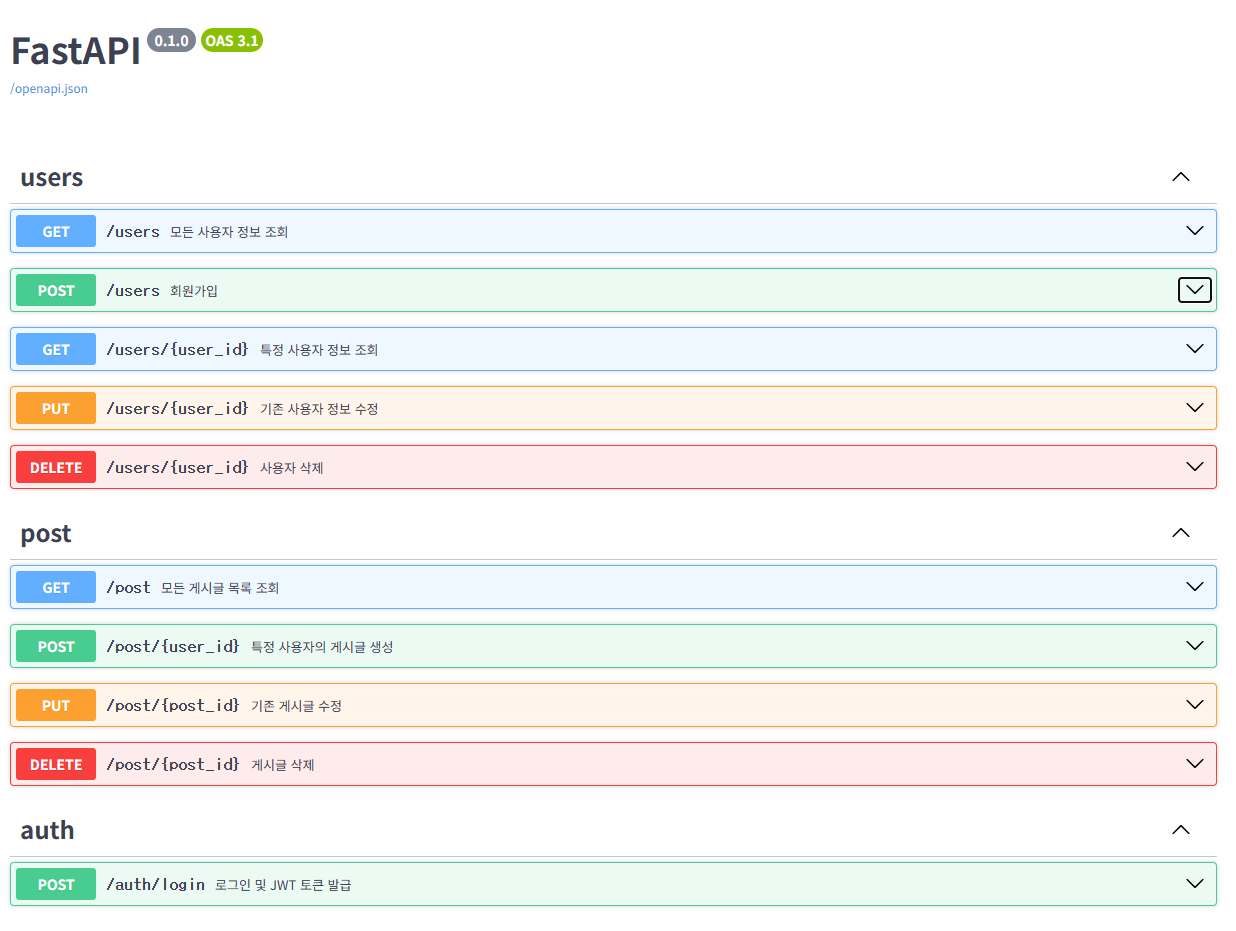This screenshot has width=1236, height=931.
Task: Click the /post path in GET row
Action: pyautogui.click(x=128, y=587)
